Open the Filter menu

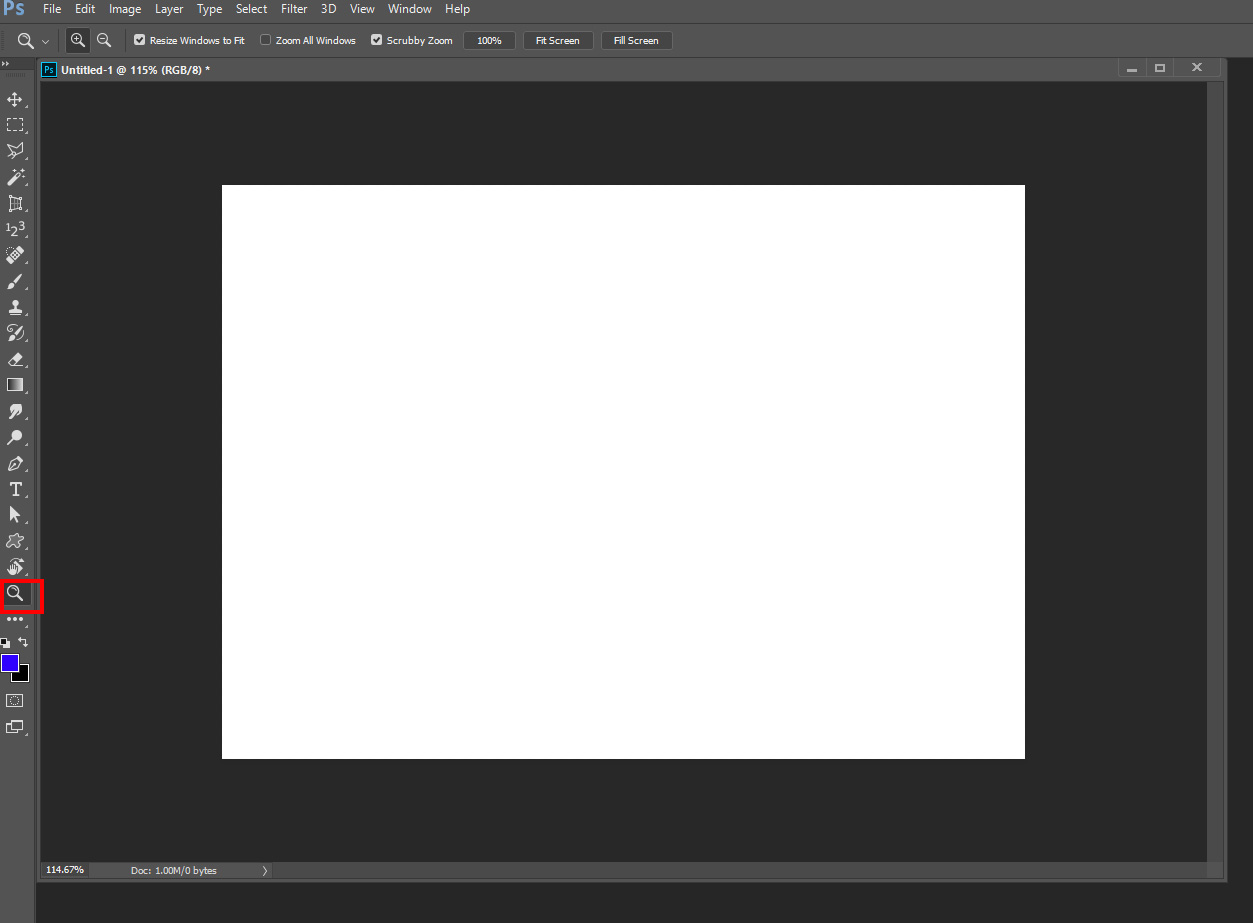coord(293,9)
